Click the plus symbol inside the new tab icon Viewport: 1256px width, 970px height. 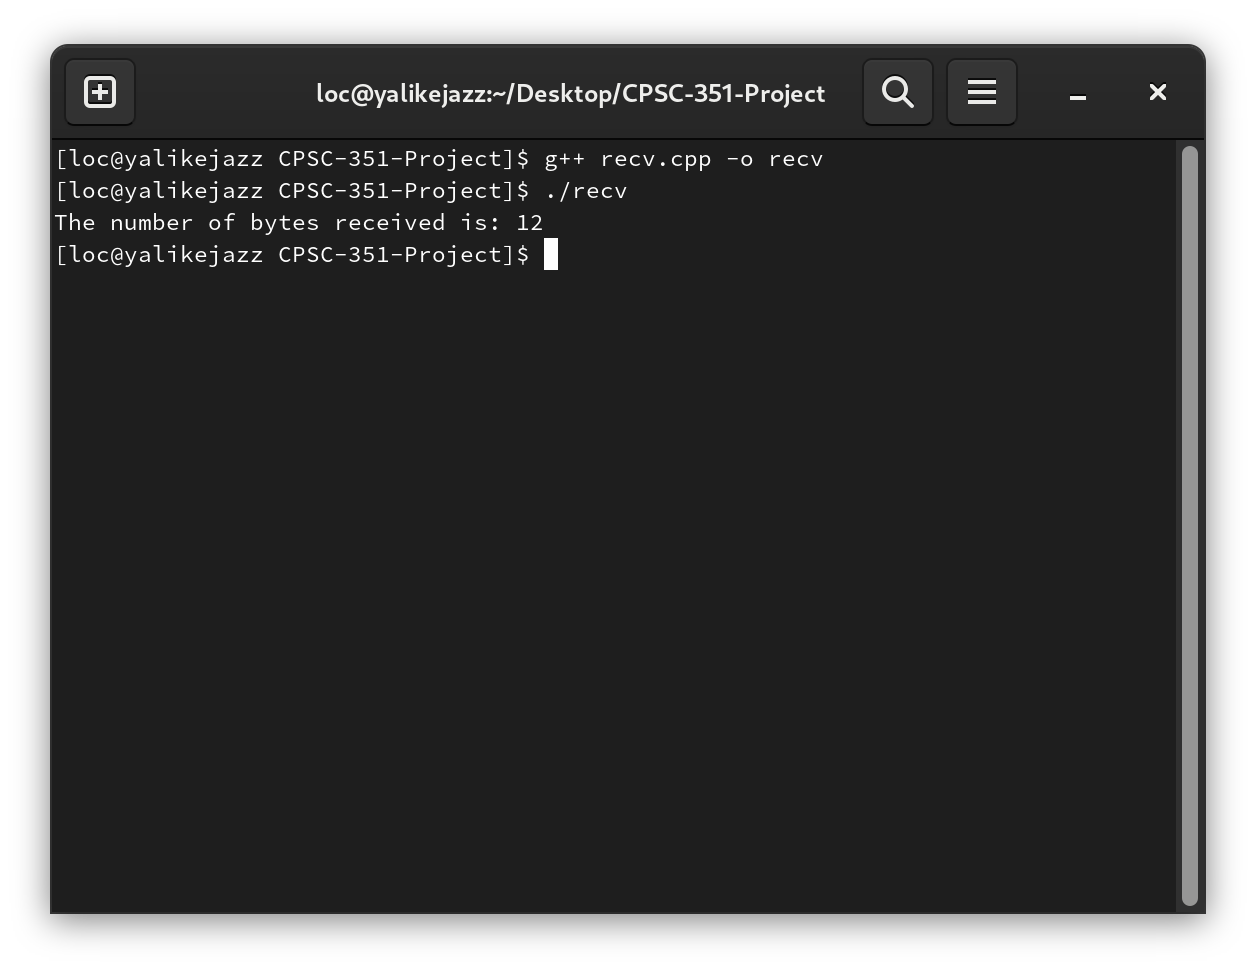coord(100,91)
